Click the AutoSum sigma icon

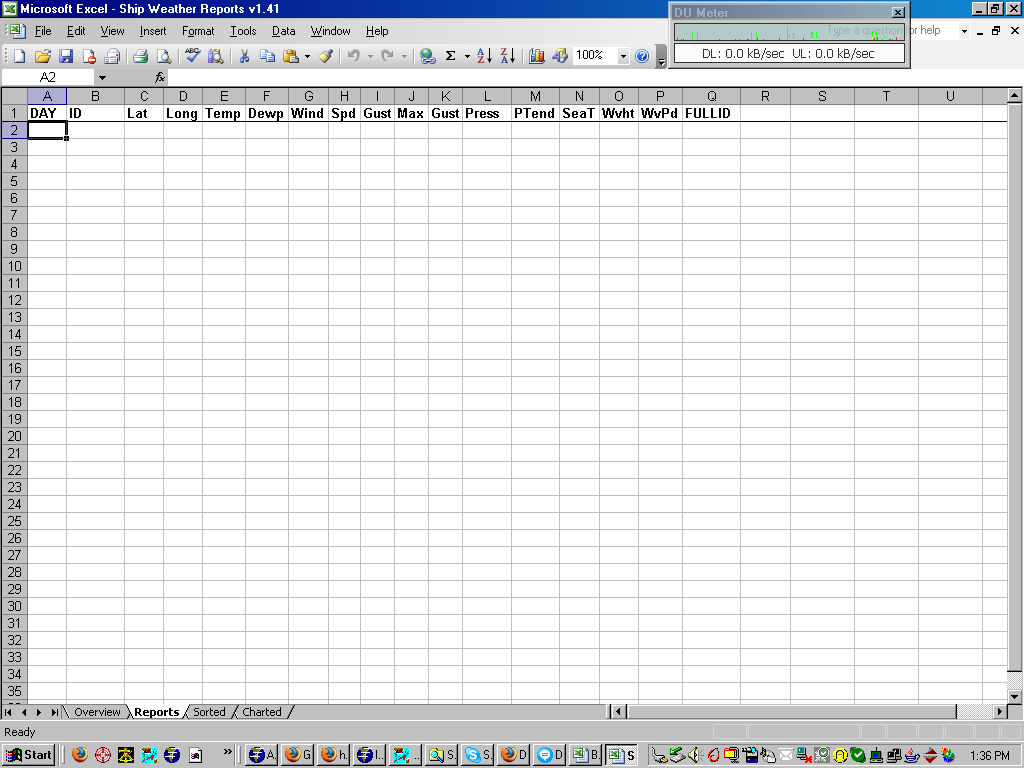451,56
